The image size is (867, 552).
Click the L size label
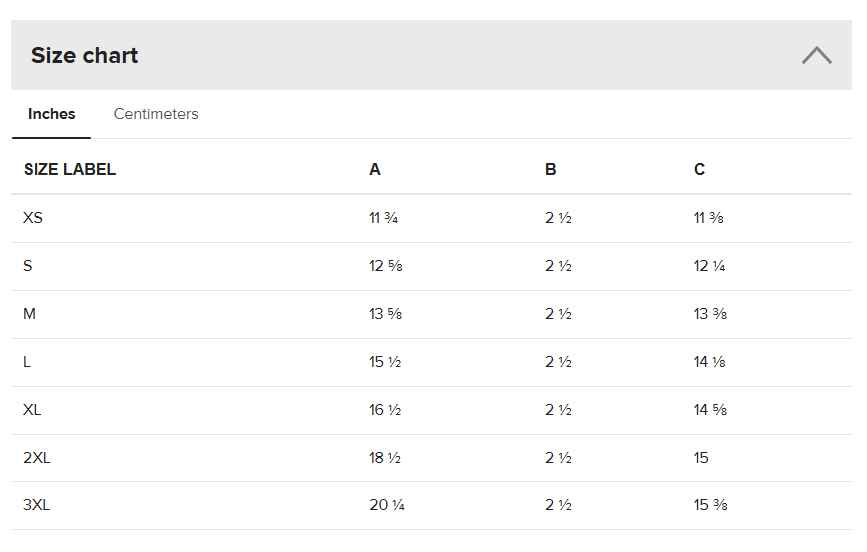tap(27, 362)
